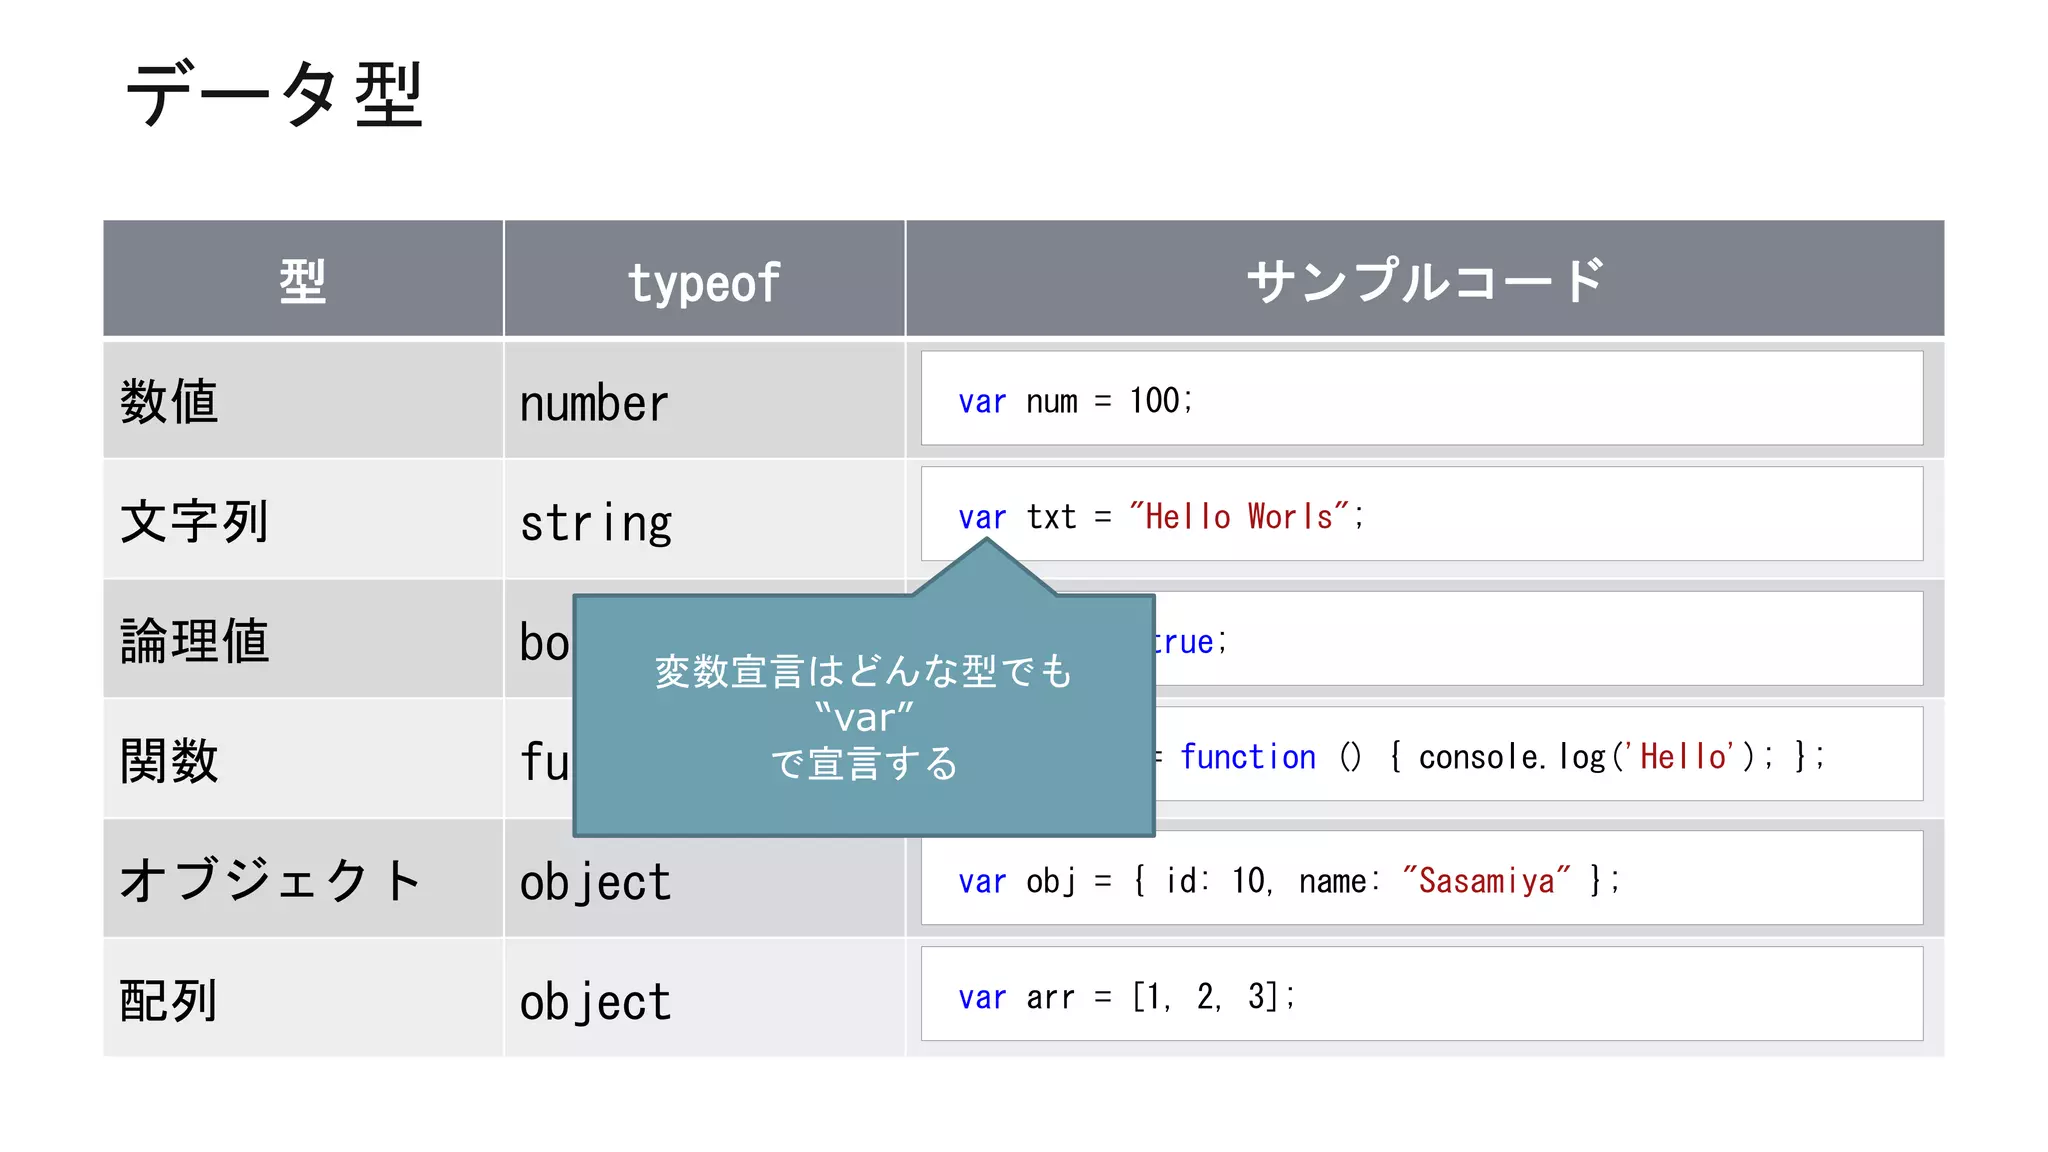
Task: Select the 論理値 type cell
Action: click(x=303, y=639)
